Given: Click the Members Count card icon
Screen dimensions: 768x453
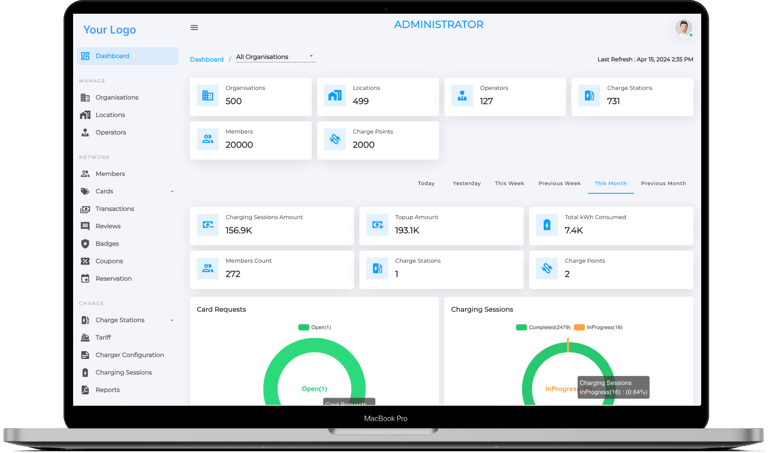Looking at the screenshot, I should [208, 268].
